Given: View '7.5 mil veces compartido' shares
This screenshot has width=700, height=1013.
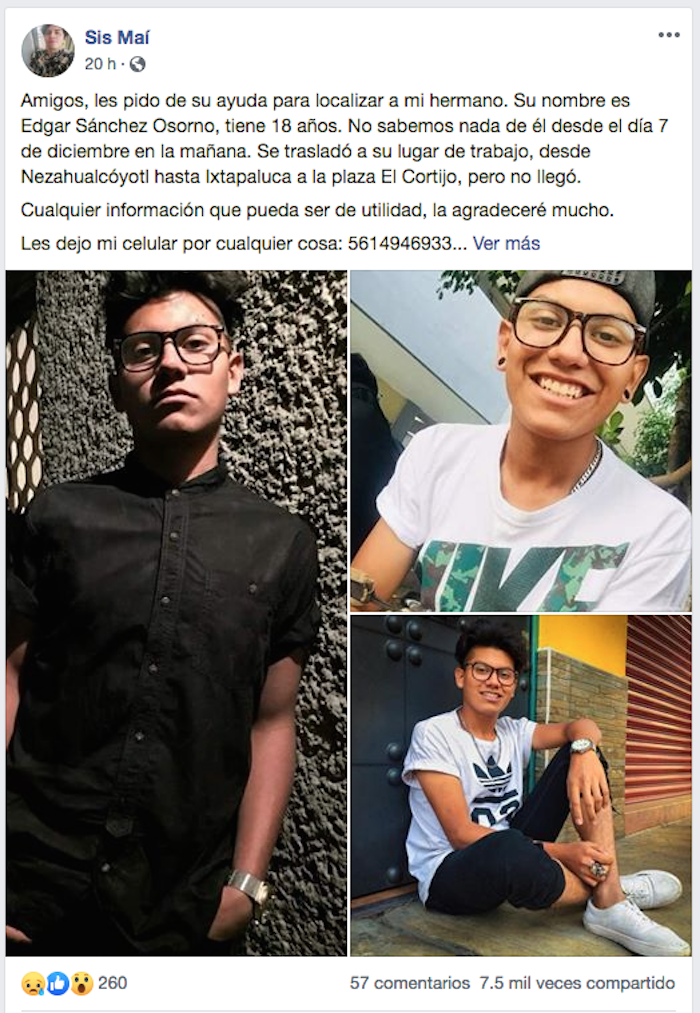Looking at the screenshot, I should pos(577,983).
